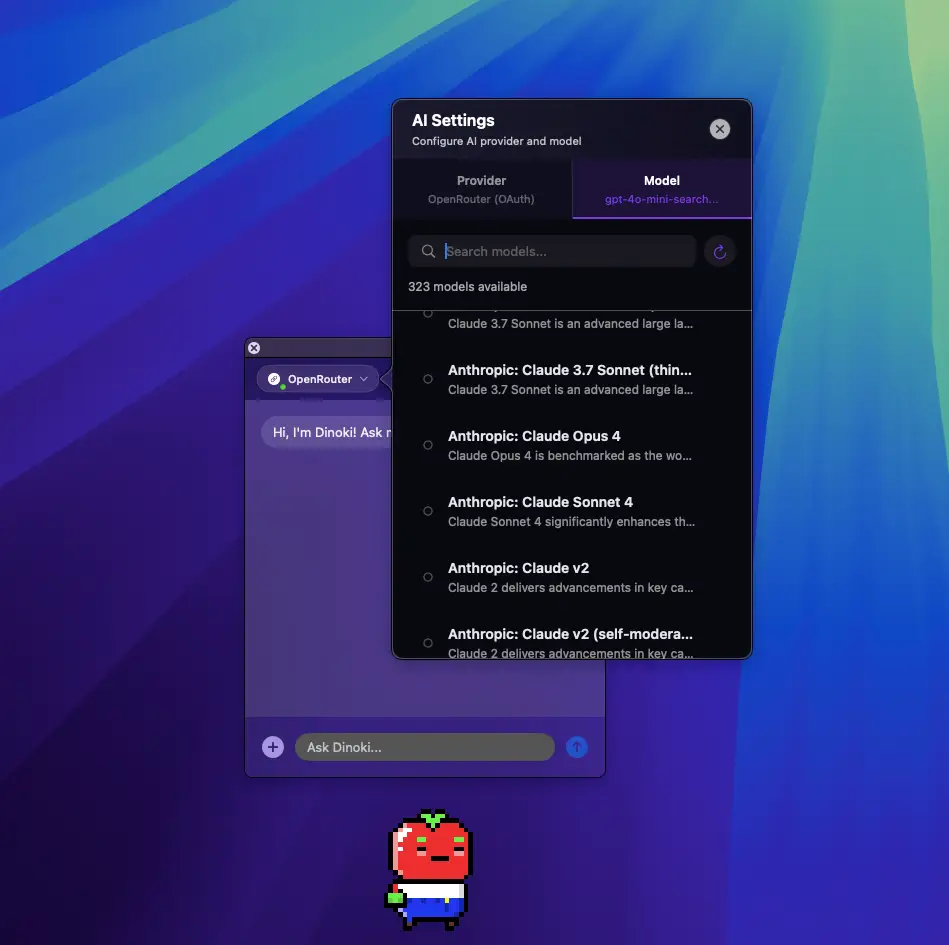Focus the Search models field
This screenshot has height=945, width=949.
click(565, 252)
